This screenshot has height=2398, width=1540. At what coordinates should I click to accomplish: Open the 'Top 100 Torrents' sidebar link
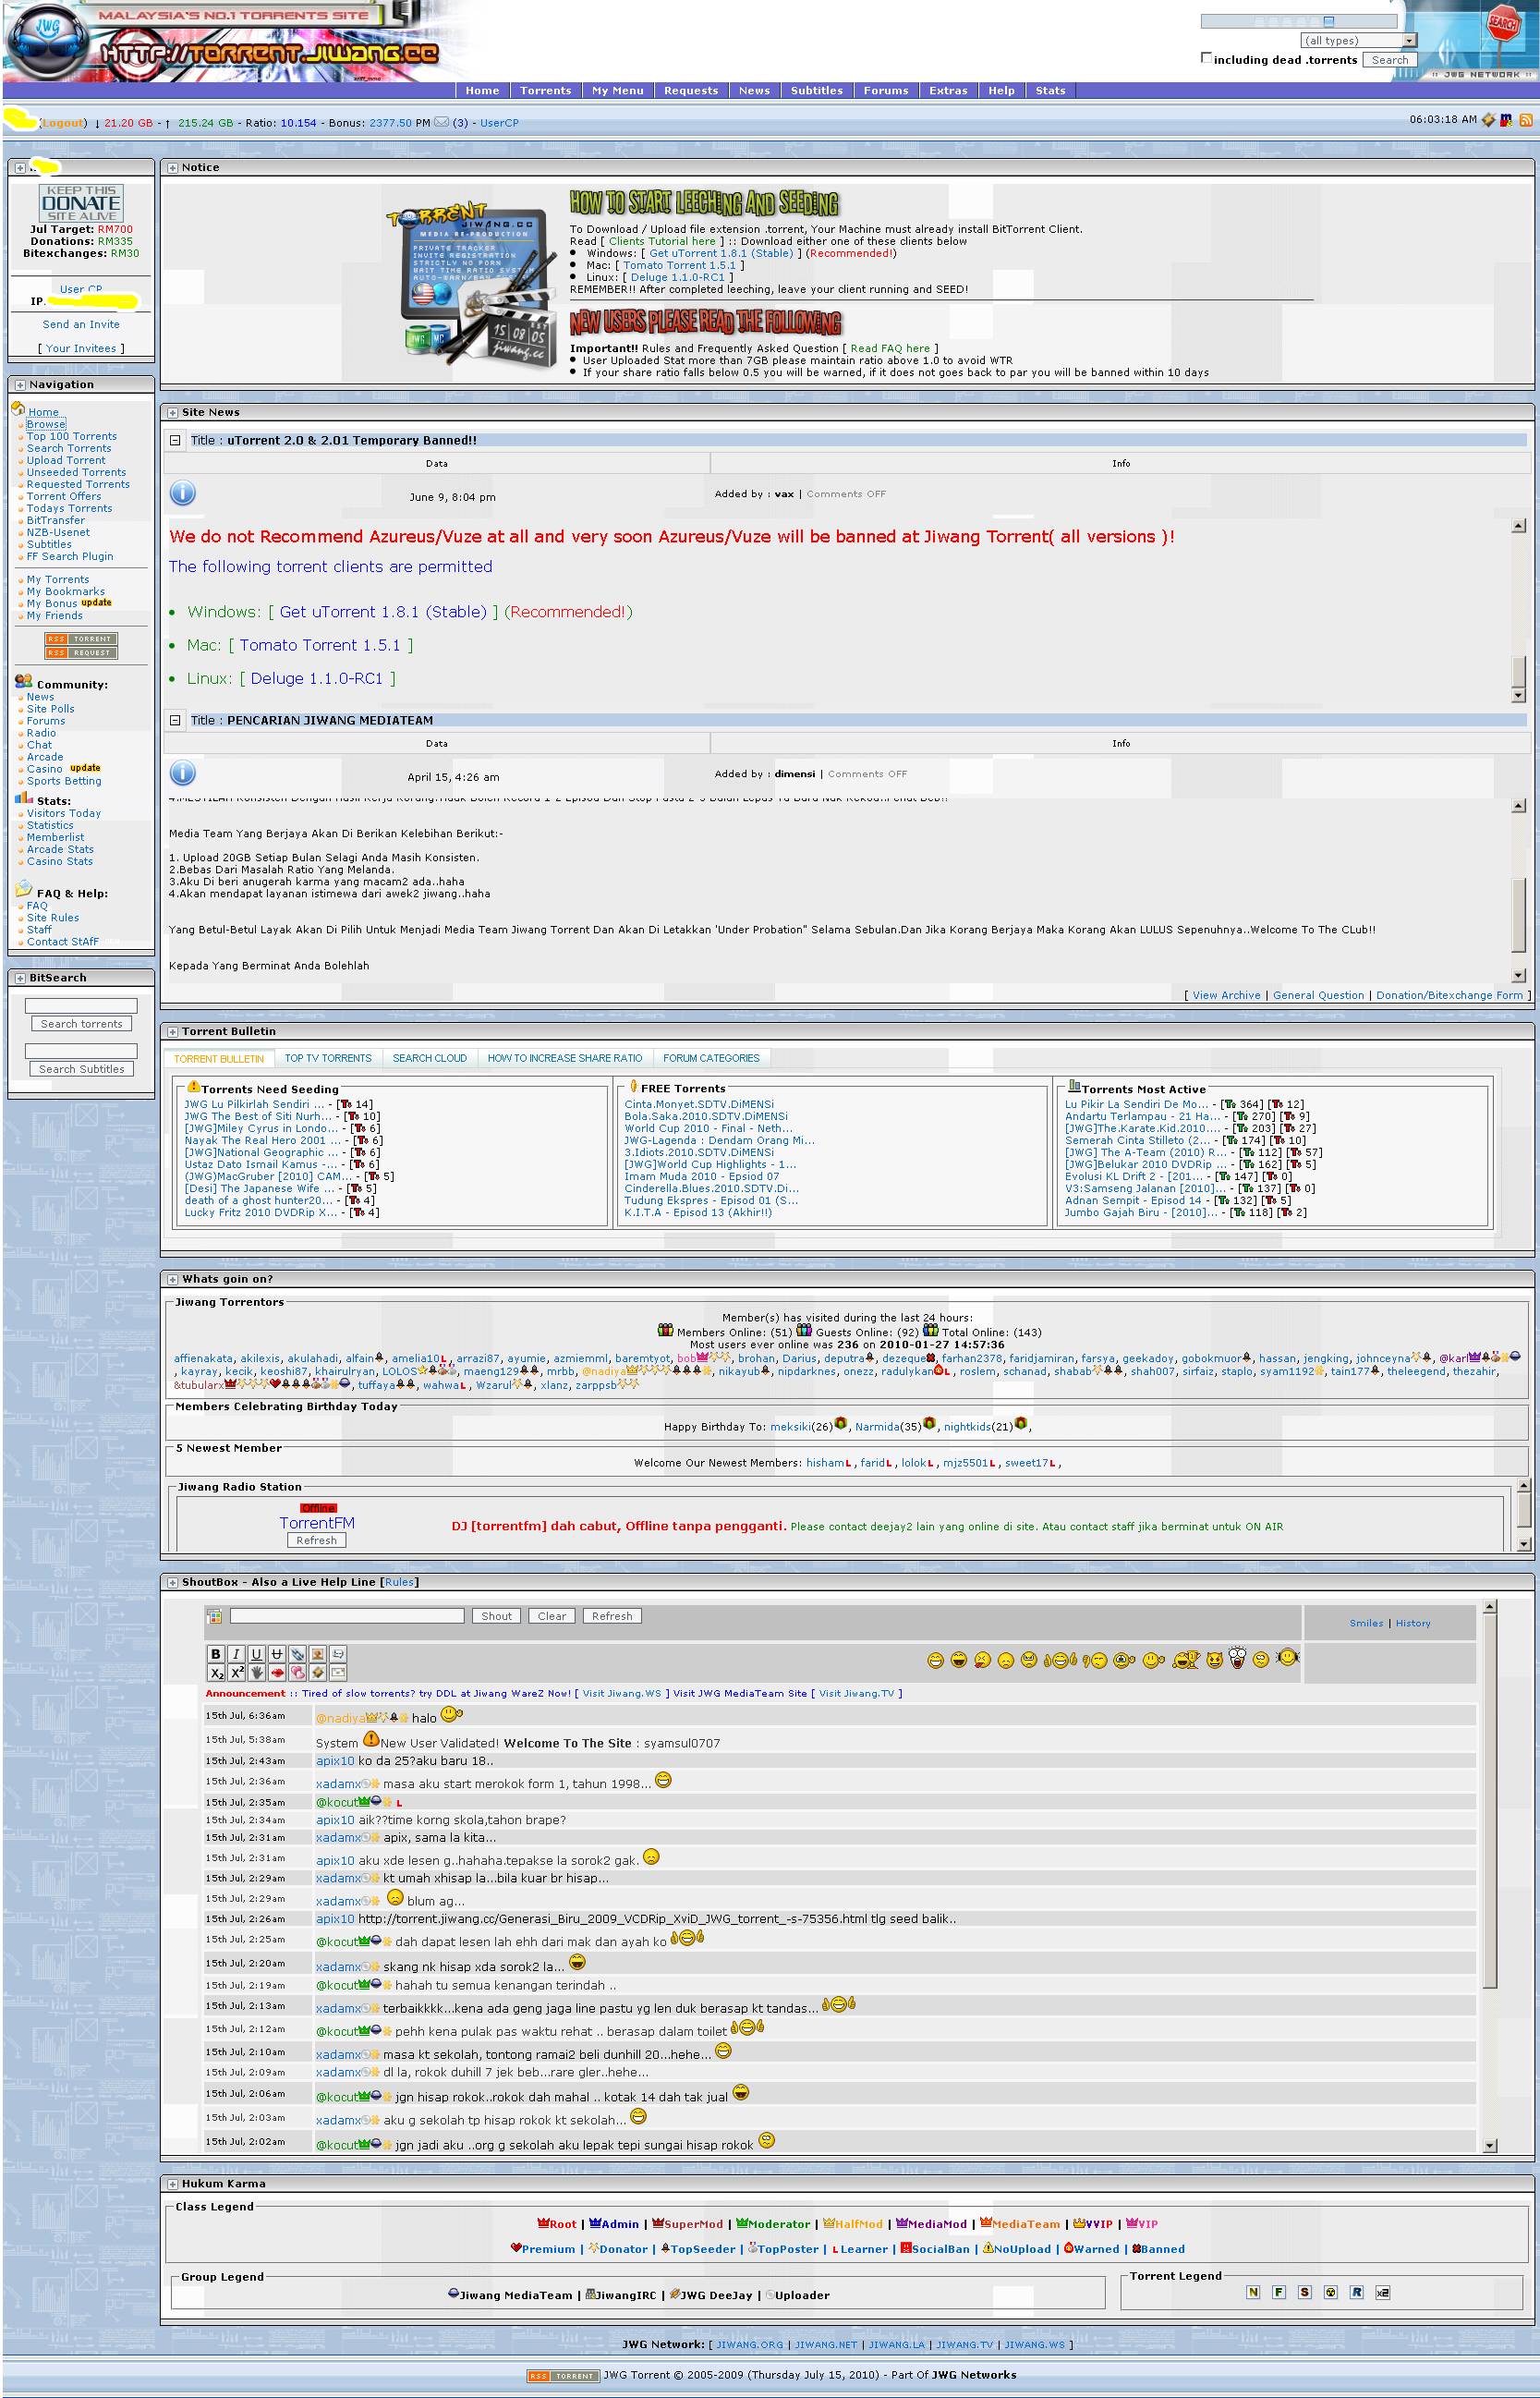point(72,436)
